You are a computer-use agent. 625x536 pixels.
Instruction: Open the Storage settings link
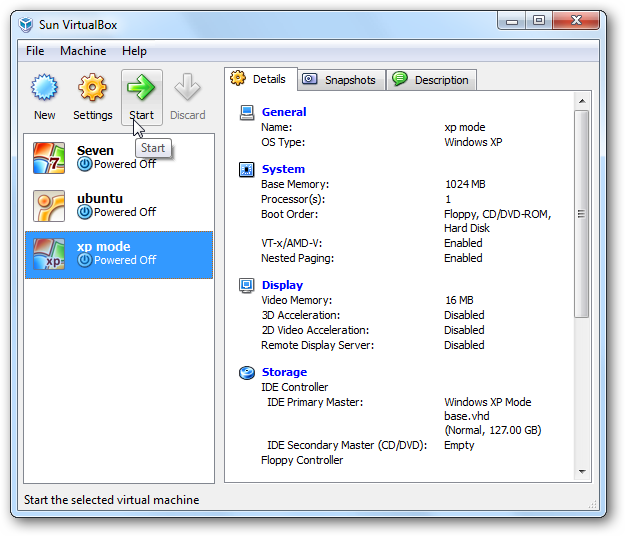[x=284, y=372]
